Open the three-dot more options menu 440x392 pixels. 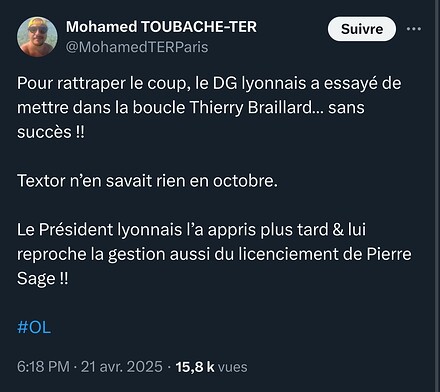pyautogui.click(x=414, y=29)
